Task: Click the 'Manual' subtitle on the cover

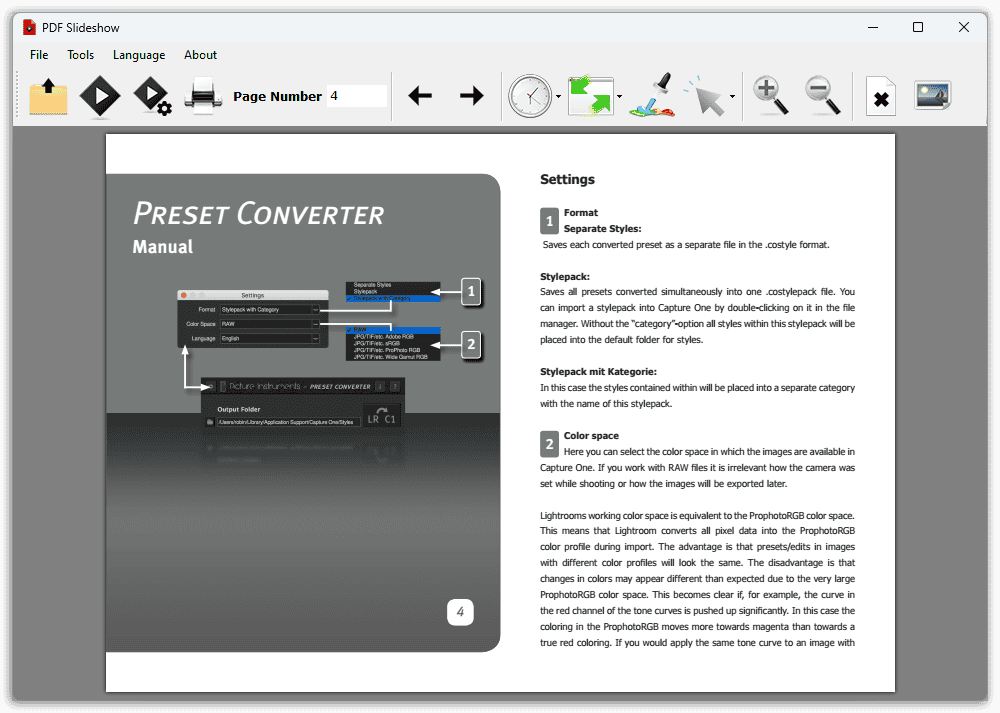Action: (x=163, y=247)
